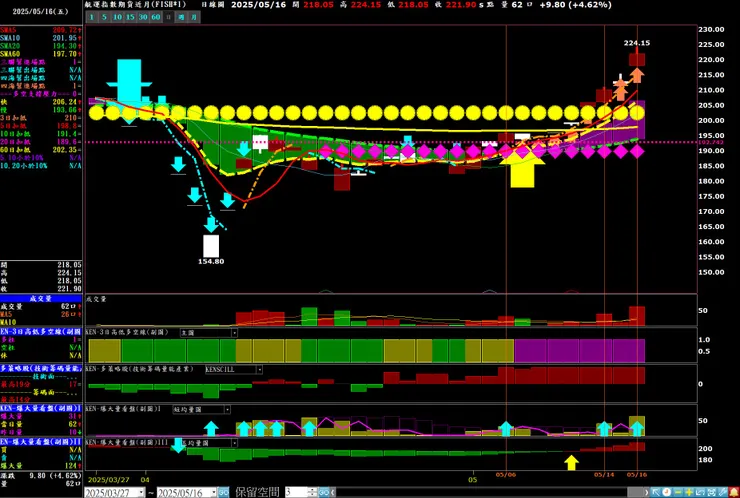Click the date 2025/05/16(五) at top left

pyautogui.click(x=41, y=12)
